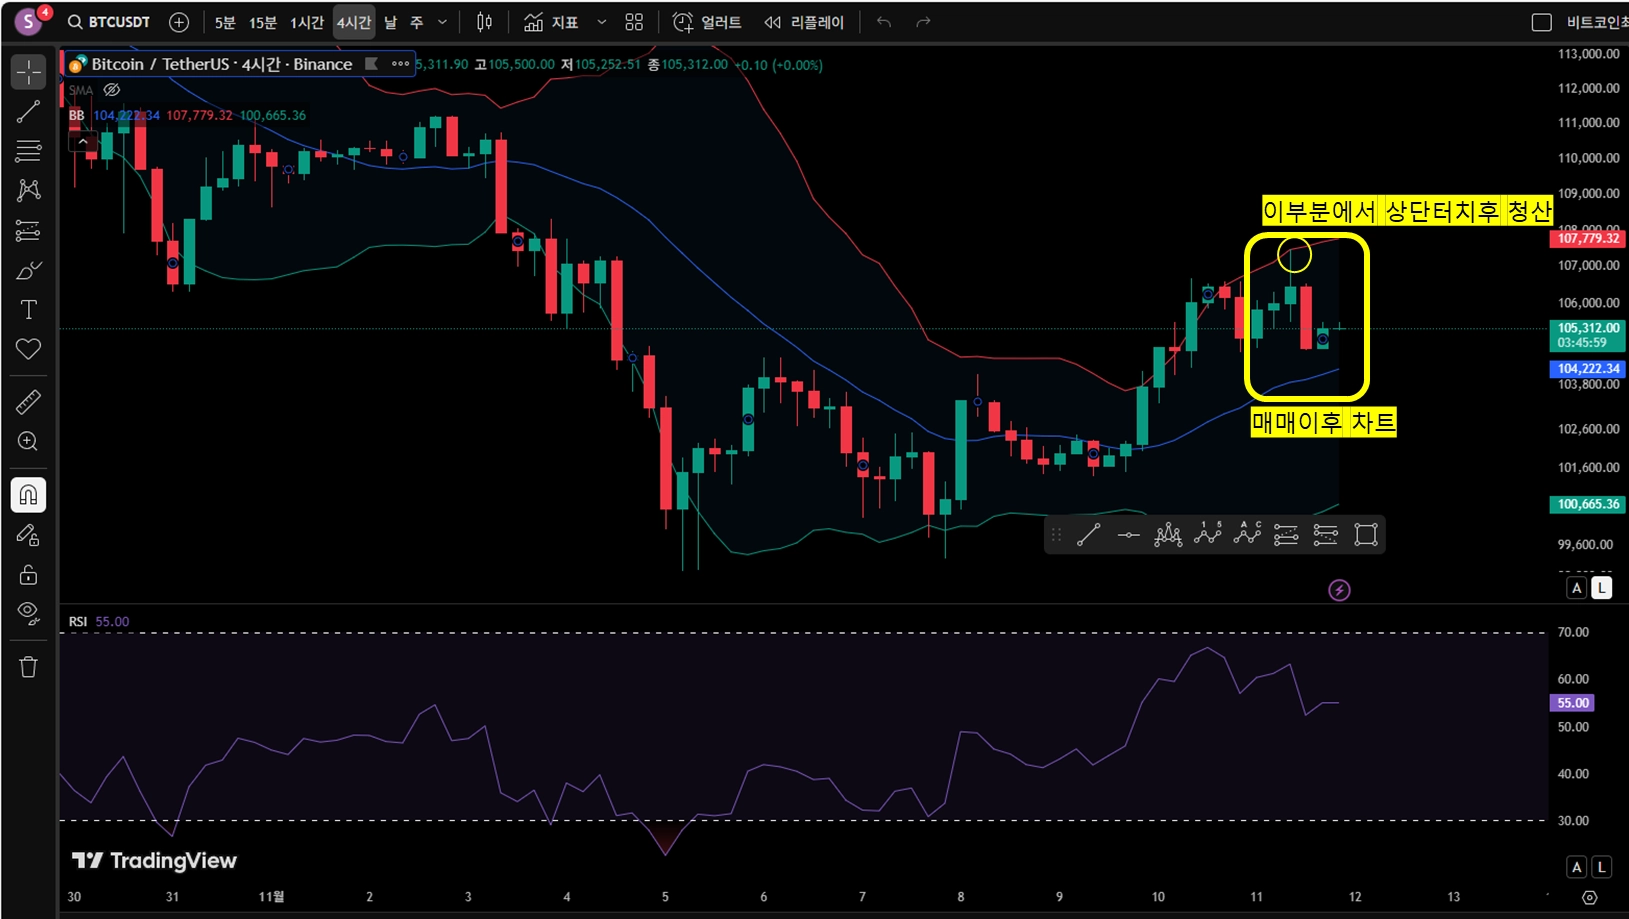Switch to the 5분 timeframe

pyautogui.click(x=225, y=22)
